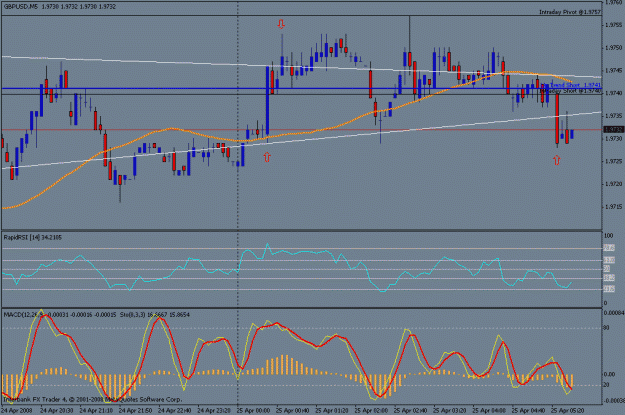Click time axis label 25 Apr 00:00
Viewport: 625px width, 415px height.
[x=253, y=410]
